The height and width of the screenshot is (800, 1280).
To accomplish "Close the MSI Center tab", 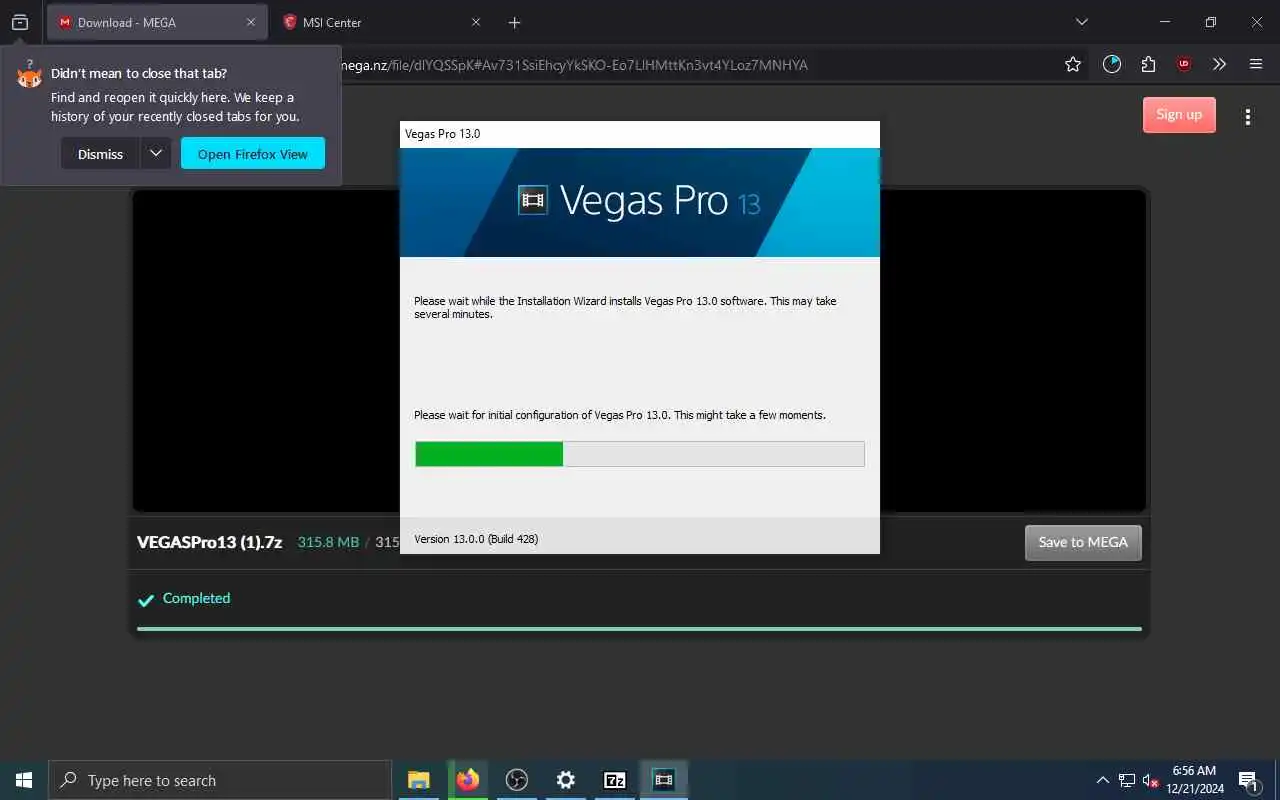I will pyautogui.click(x=476, y=22).
